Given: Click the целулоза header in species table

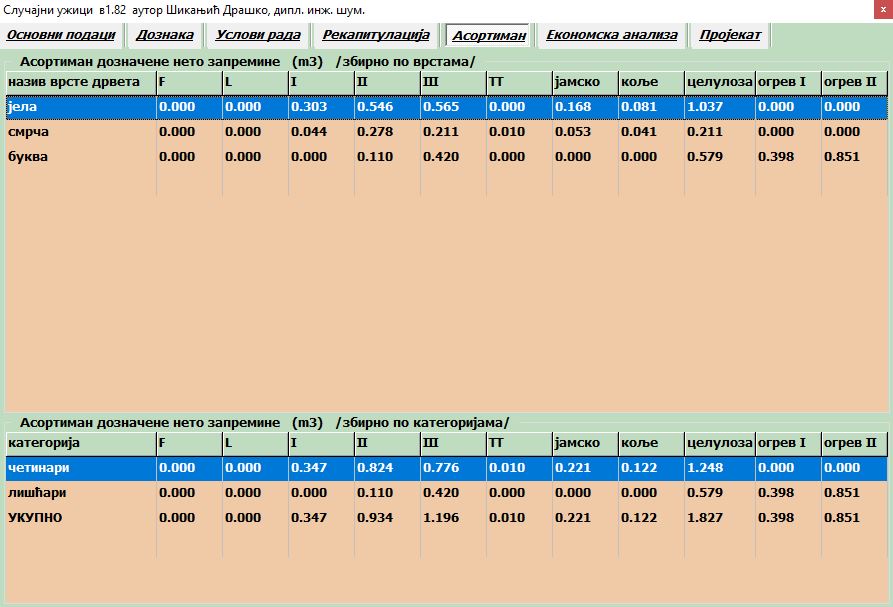Looking at the screenshot, I should [x=720, y=83].
